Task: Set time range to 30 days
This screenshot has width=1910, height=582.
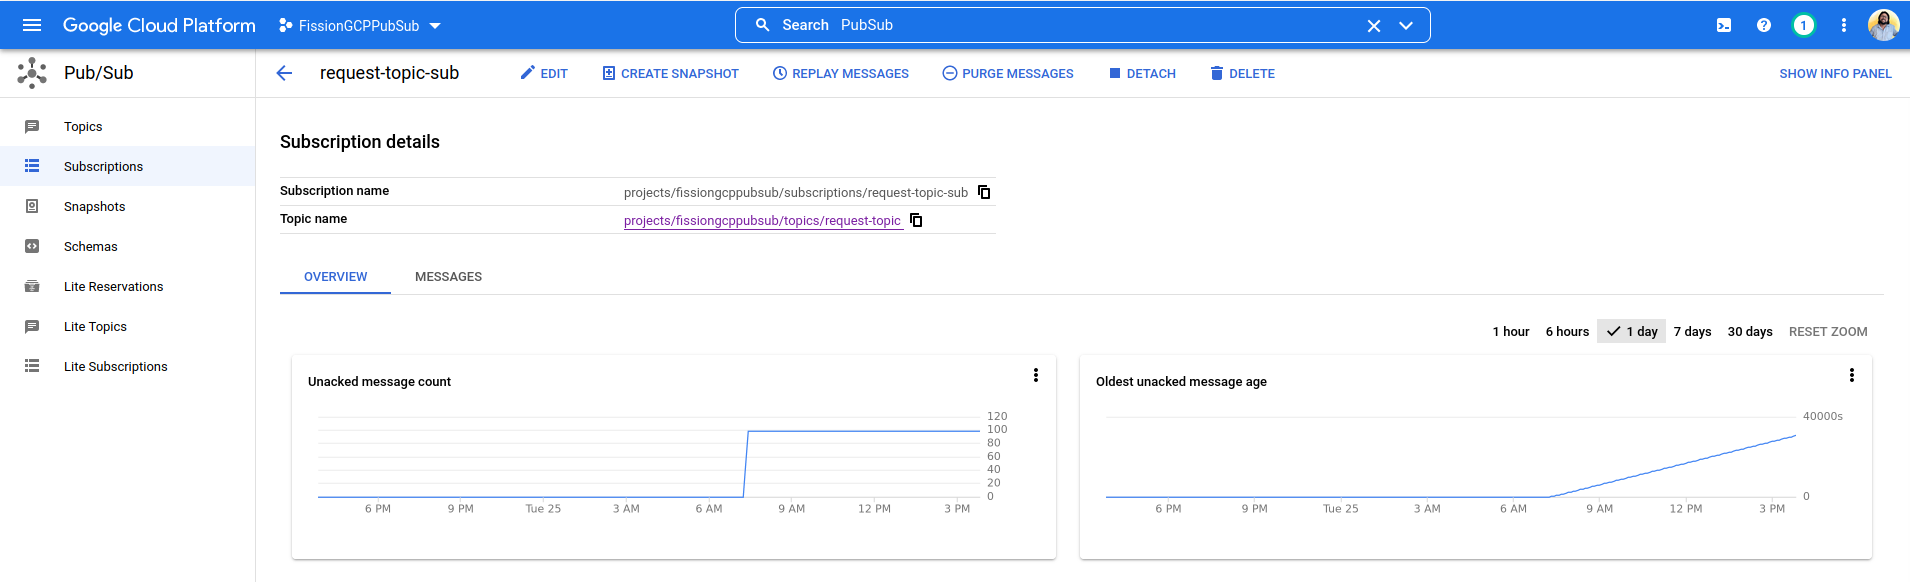Action: (1749, 332)
